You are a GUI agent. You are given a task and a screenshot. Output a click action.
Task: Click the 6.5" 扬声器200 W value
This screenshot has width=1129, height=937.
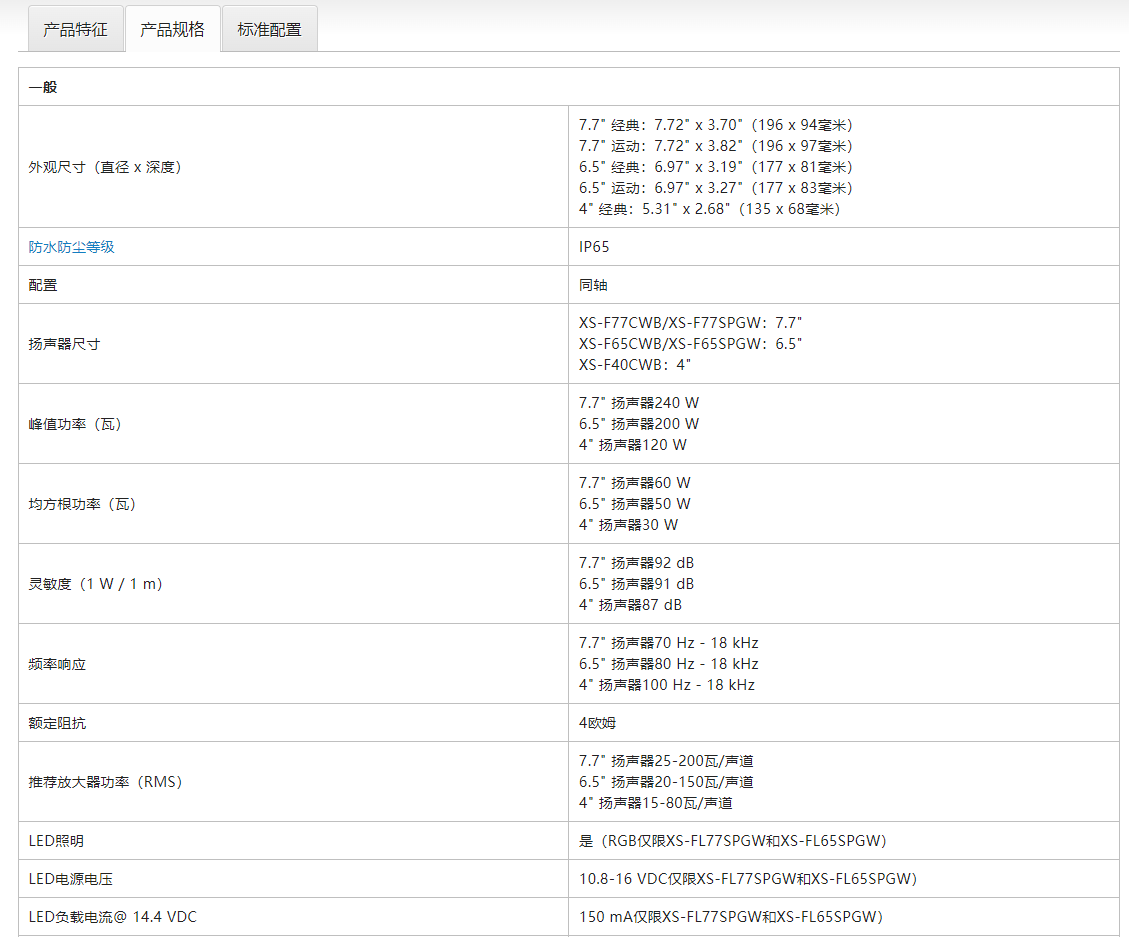pos(639,424)
